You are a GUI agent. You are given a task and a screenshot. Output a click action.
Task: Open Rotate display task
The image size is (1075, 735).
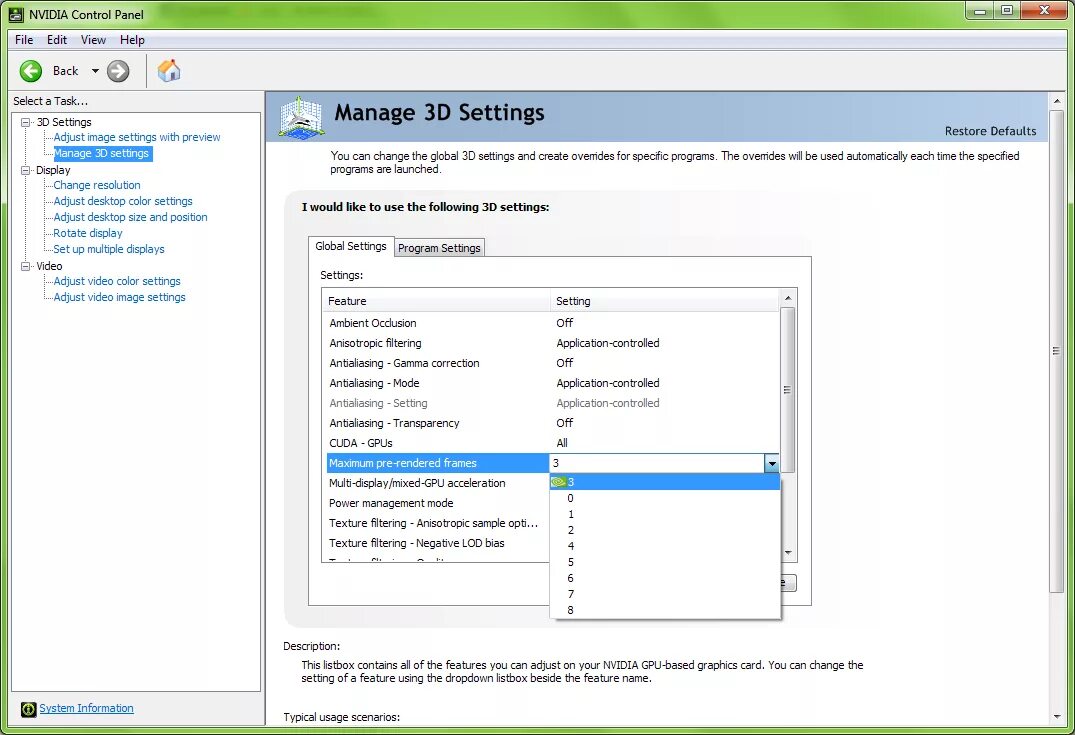click(88, 233)
